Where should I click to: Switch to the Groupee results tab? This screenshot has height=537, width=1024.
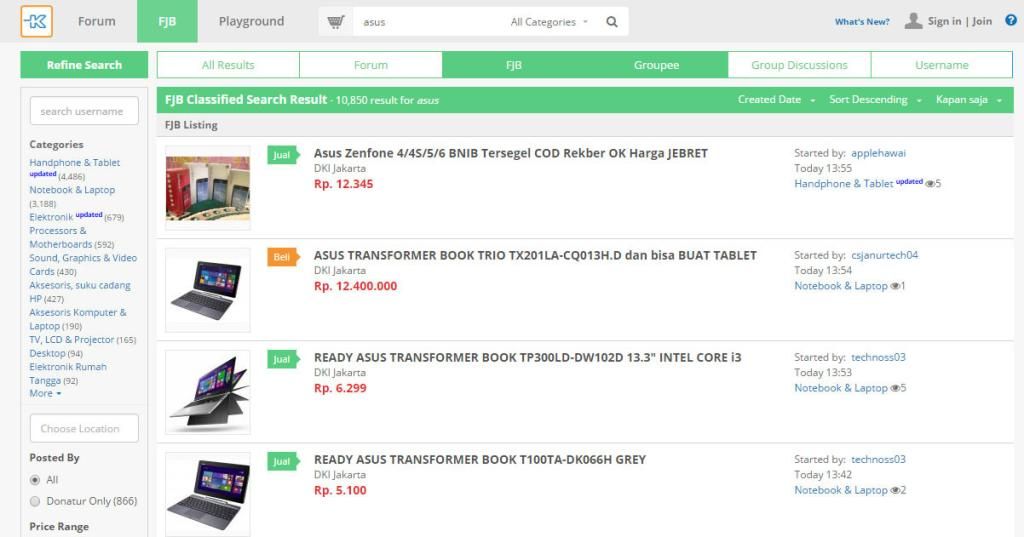(656, 65)
